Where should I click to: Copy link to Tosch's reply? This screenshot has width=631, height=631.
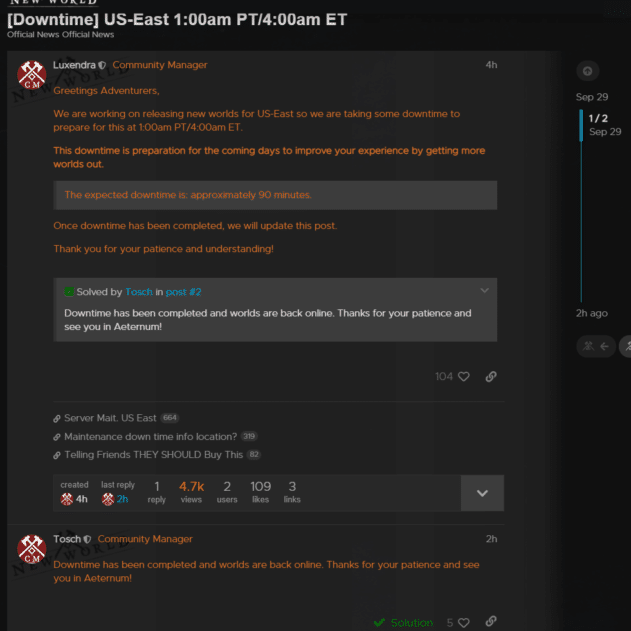pyautogui.click(x=491, y=621)
